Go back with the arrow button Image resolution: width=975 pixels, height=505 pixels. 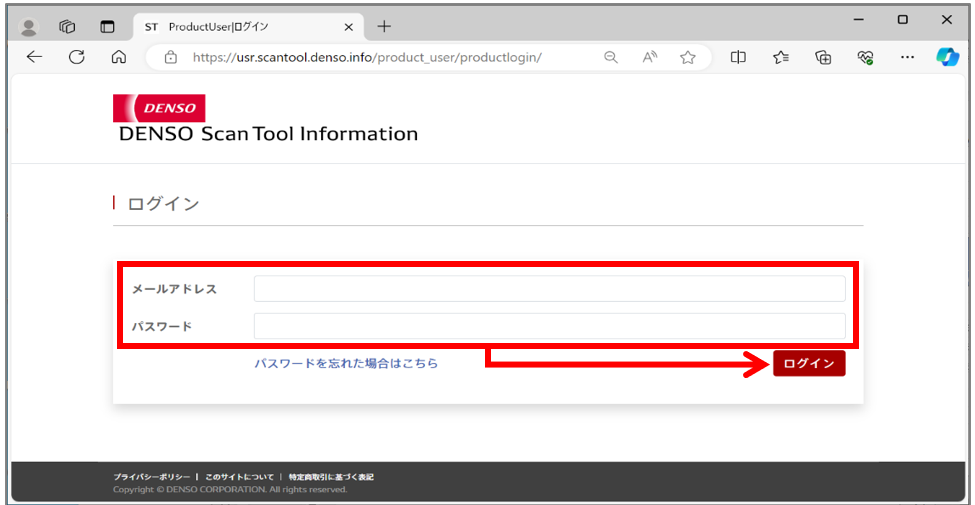pyautogui.click(x=34, y=57)
